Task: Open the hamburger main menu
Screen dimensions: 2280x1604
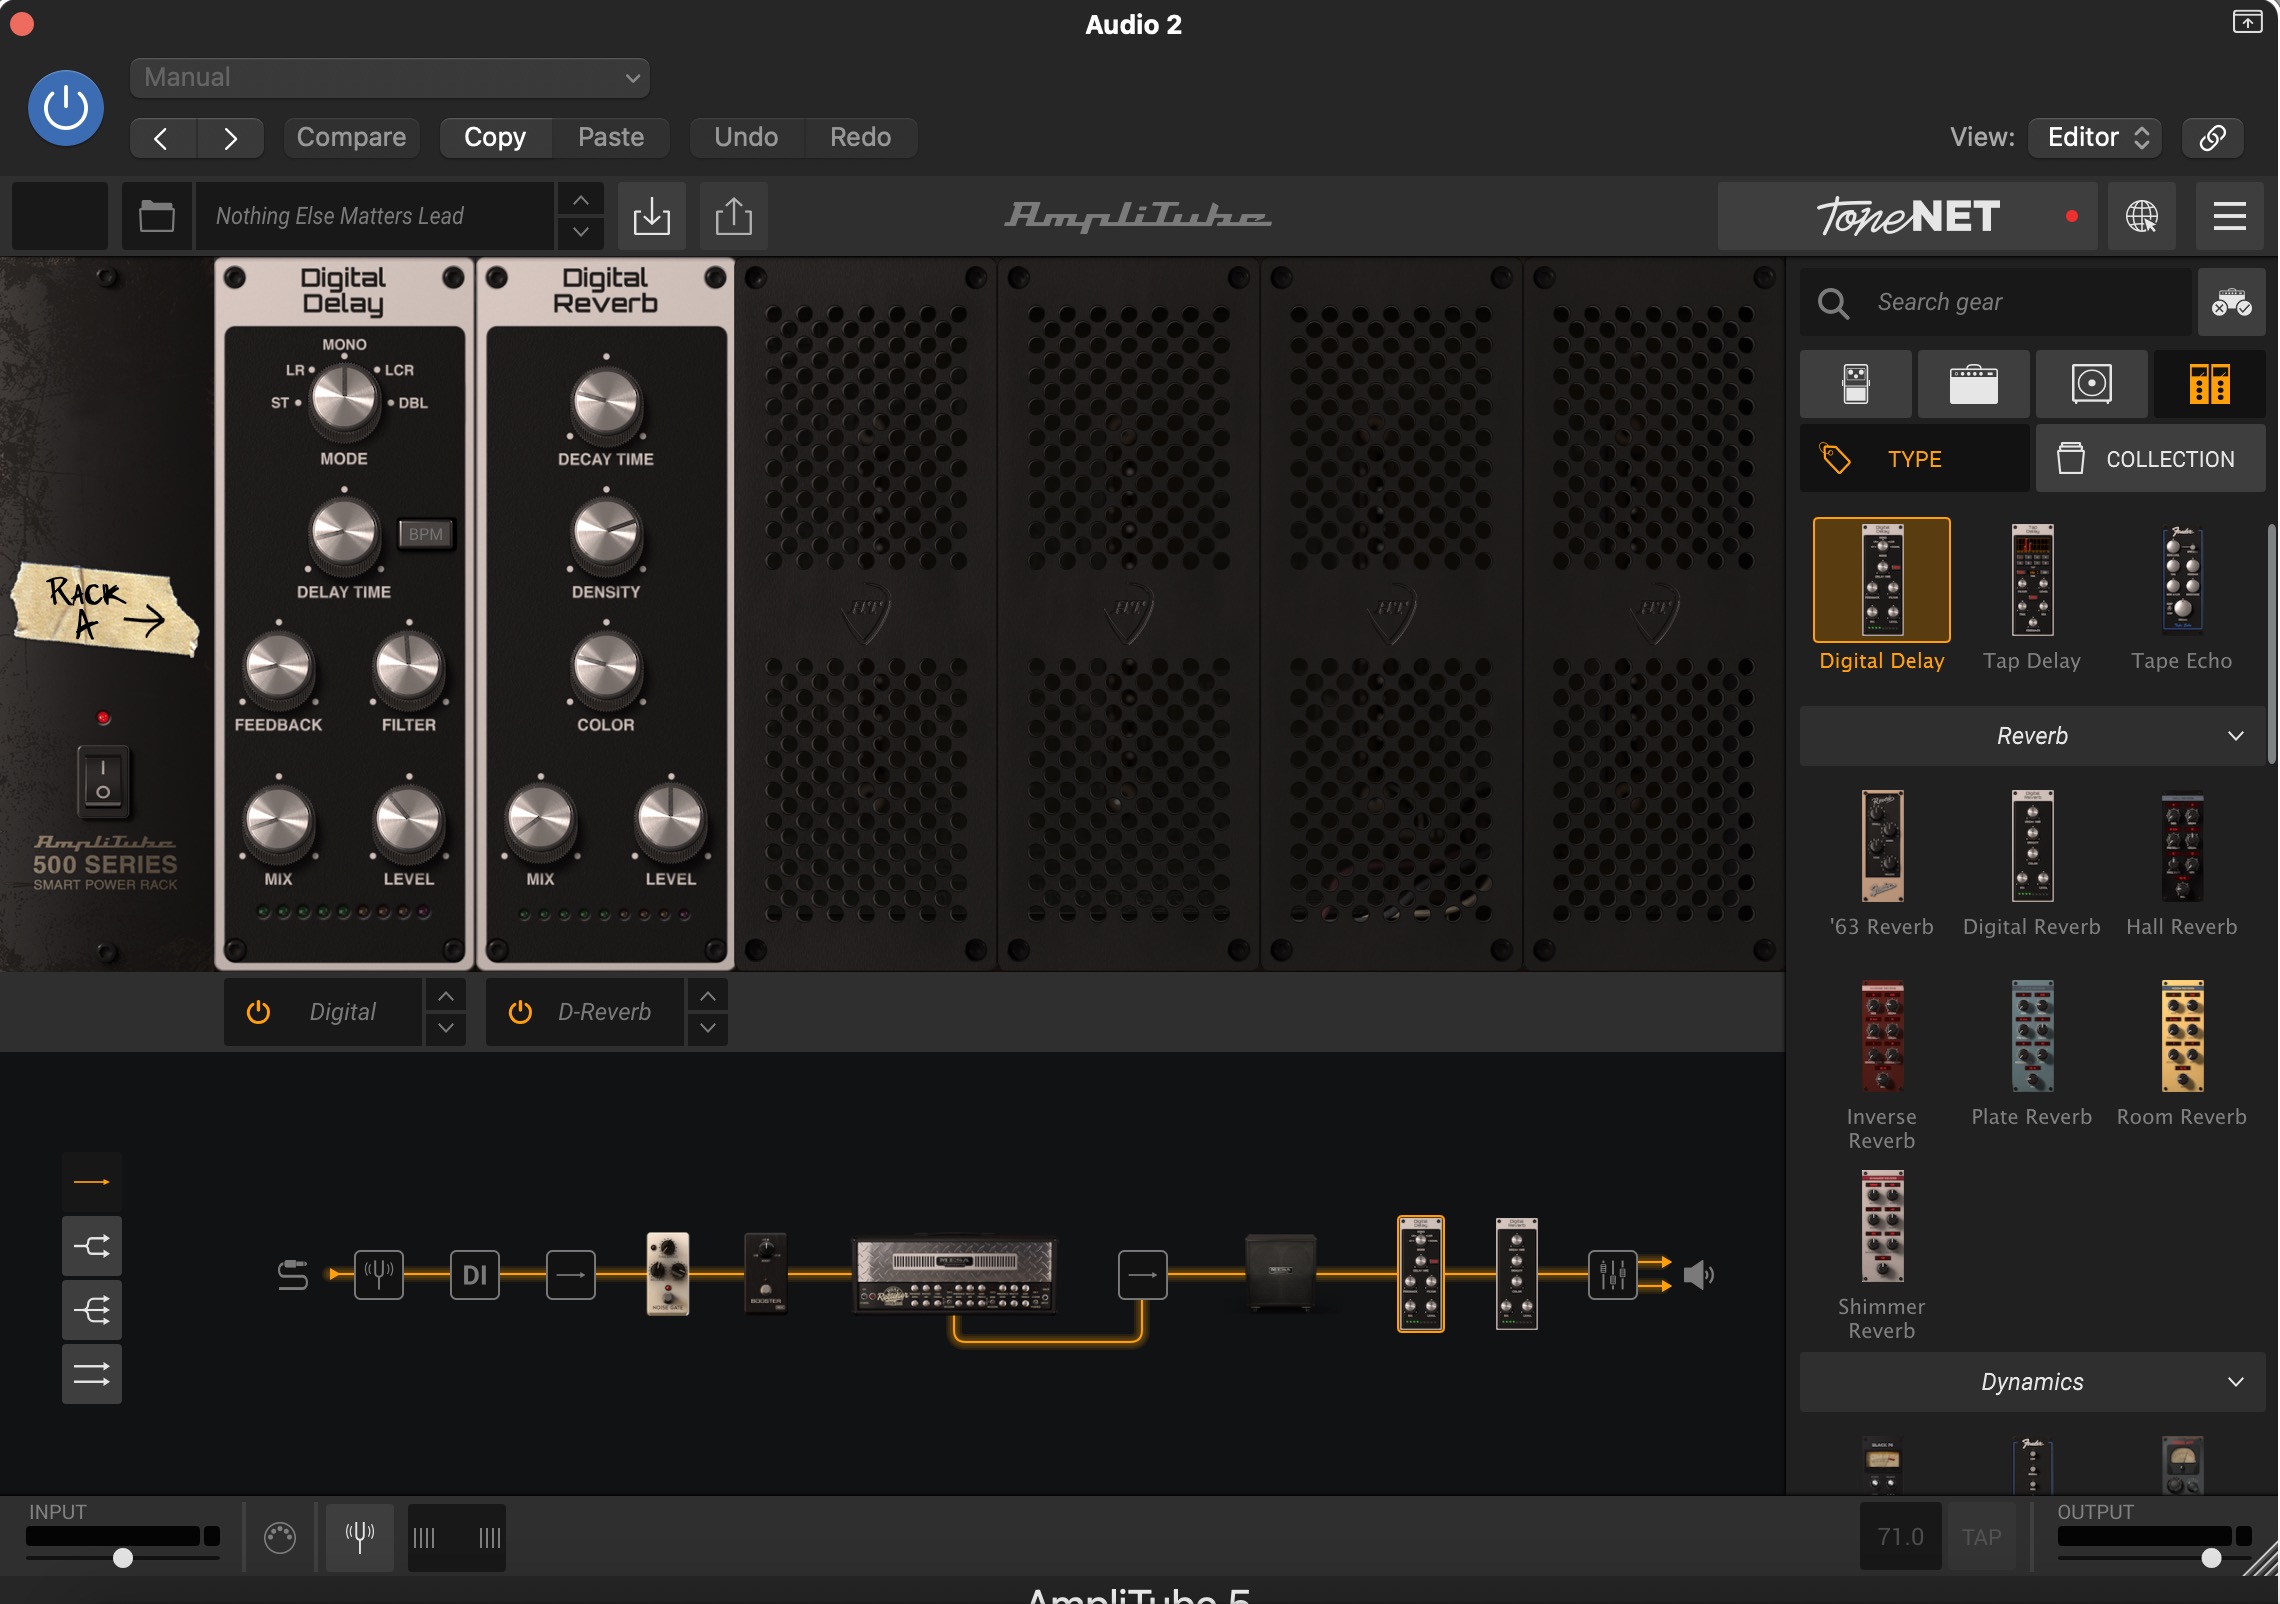Action: 2229,216
